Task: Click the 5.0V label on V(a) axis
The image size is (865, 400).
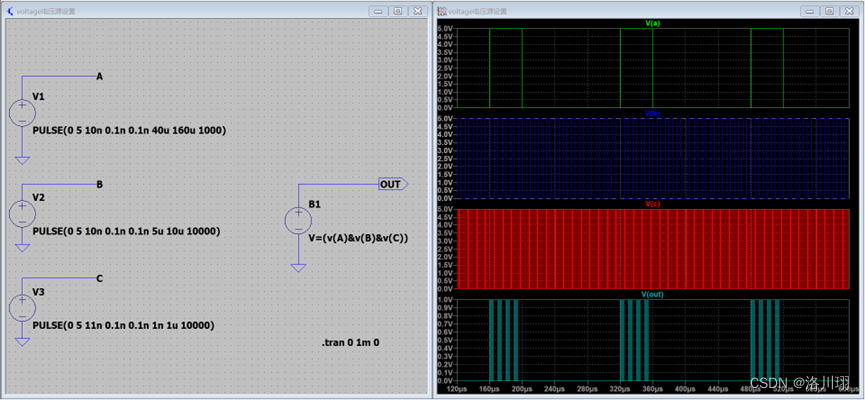Action: (x=445, y=28)
